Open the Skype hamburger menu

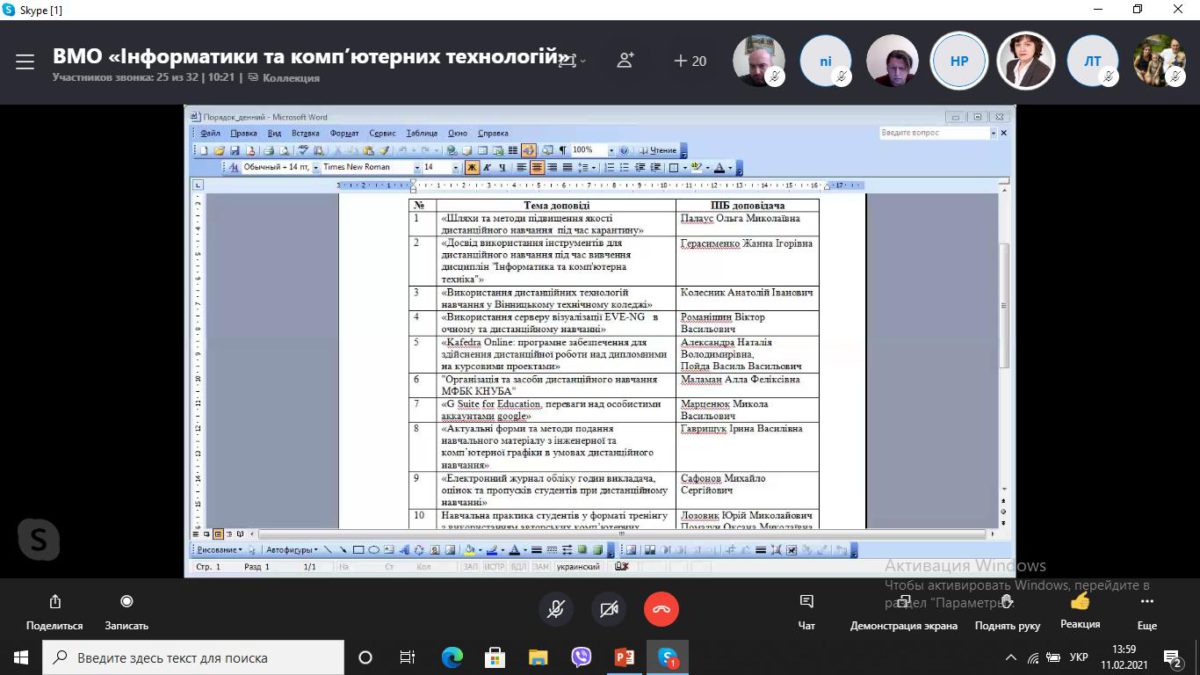pos(25,62)
